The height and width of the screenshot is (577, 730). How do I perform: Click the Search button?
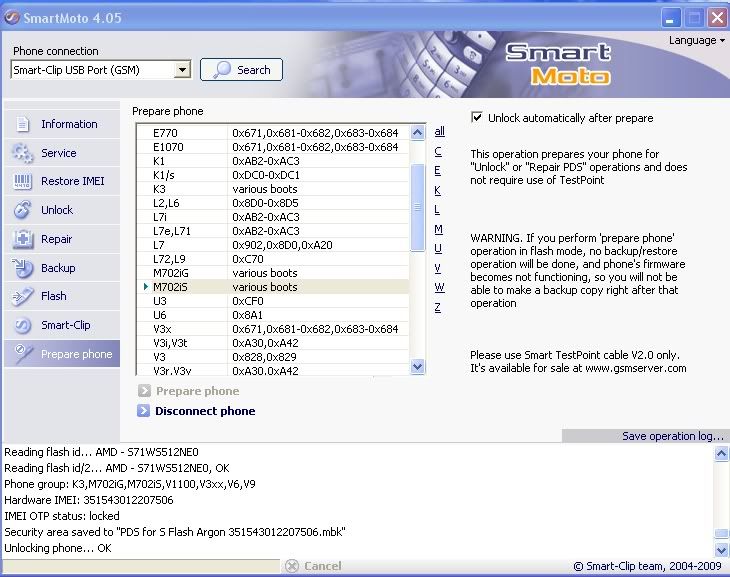(241, 70)
